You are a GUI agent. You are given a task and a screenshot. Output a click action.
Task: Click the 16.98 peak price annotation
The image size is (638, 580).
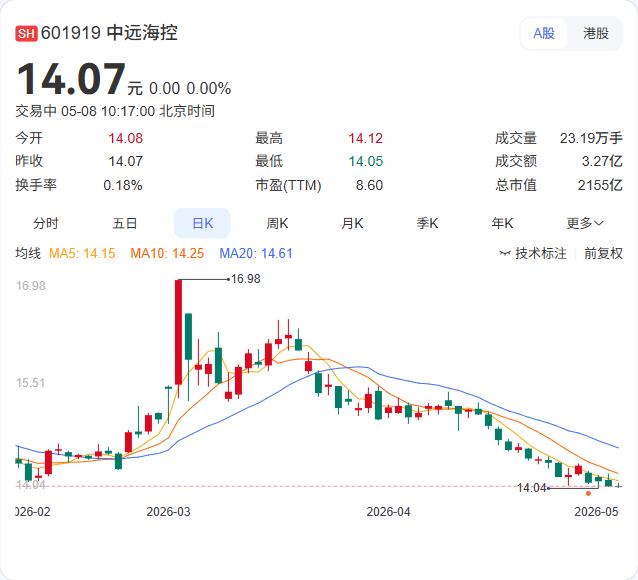(x=246, y=279)
